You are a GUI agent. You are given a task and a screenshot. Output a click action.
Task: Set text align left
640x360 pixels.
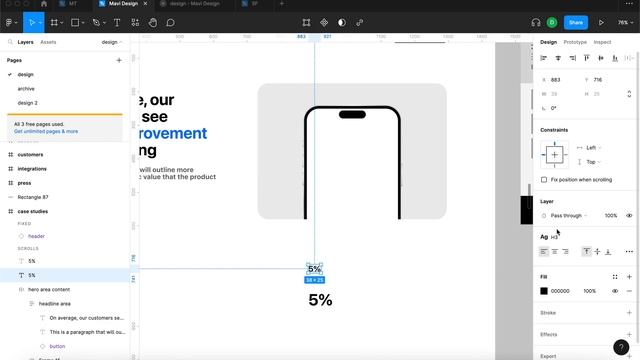[x=544, y=252]
